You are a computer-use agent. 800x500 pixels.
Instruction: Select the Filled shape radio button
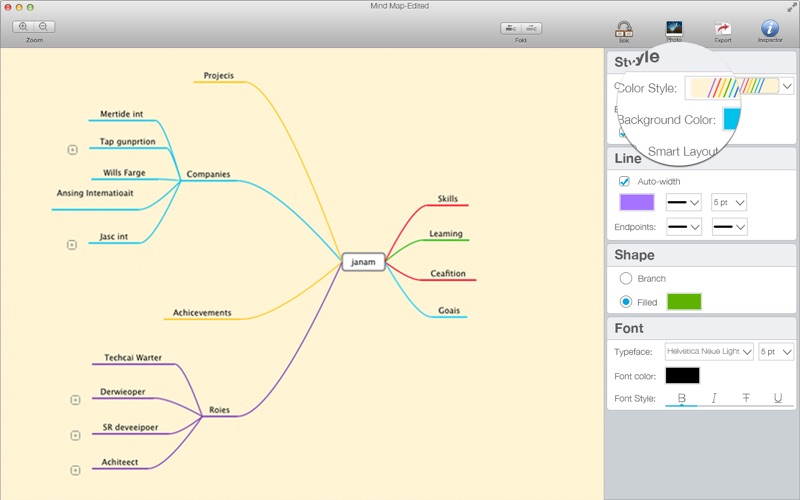click(x=626, y=301)
